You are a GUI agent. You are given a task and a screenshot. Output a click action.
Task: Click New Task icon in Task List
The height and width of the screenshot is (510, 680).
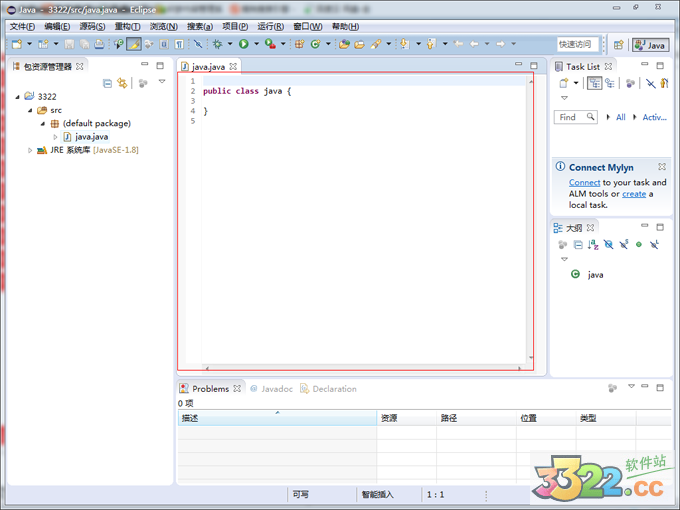563,83
